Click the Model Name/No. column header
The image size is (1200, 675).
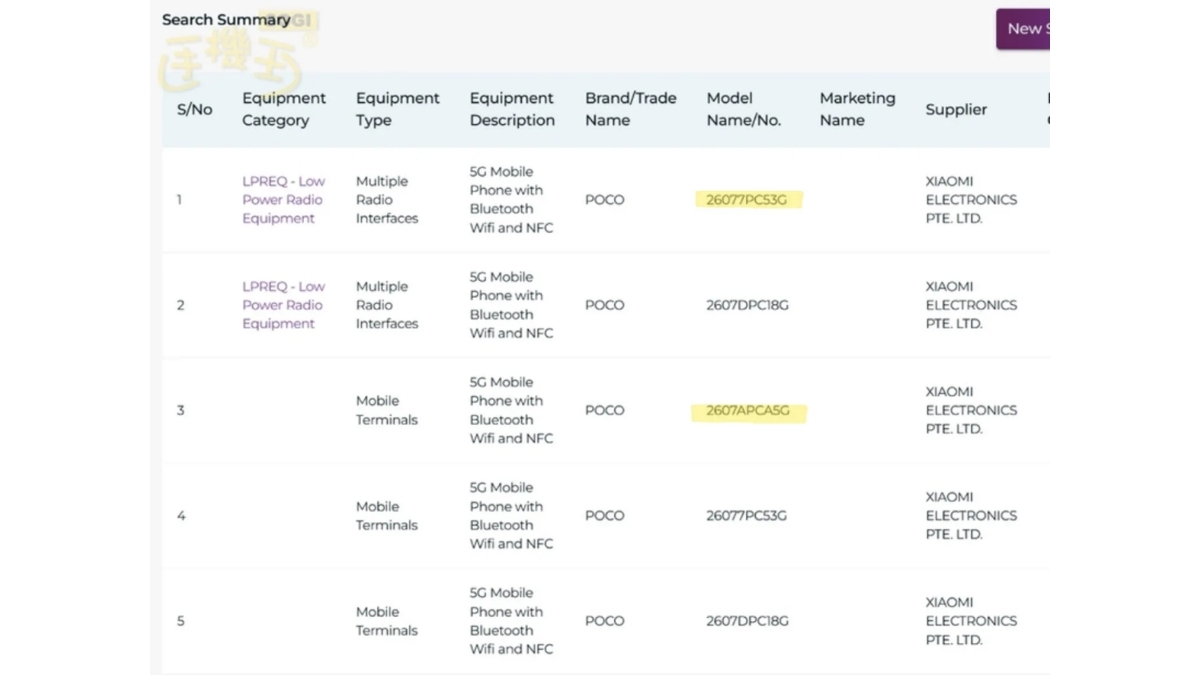[x=744, y=109]
